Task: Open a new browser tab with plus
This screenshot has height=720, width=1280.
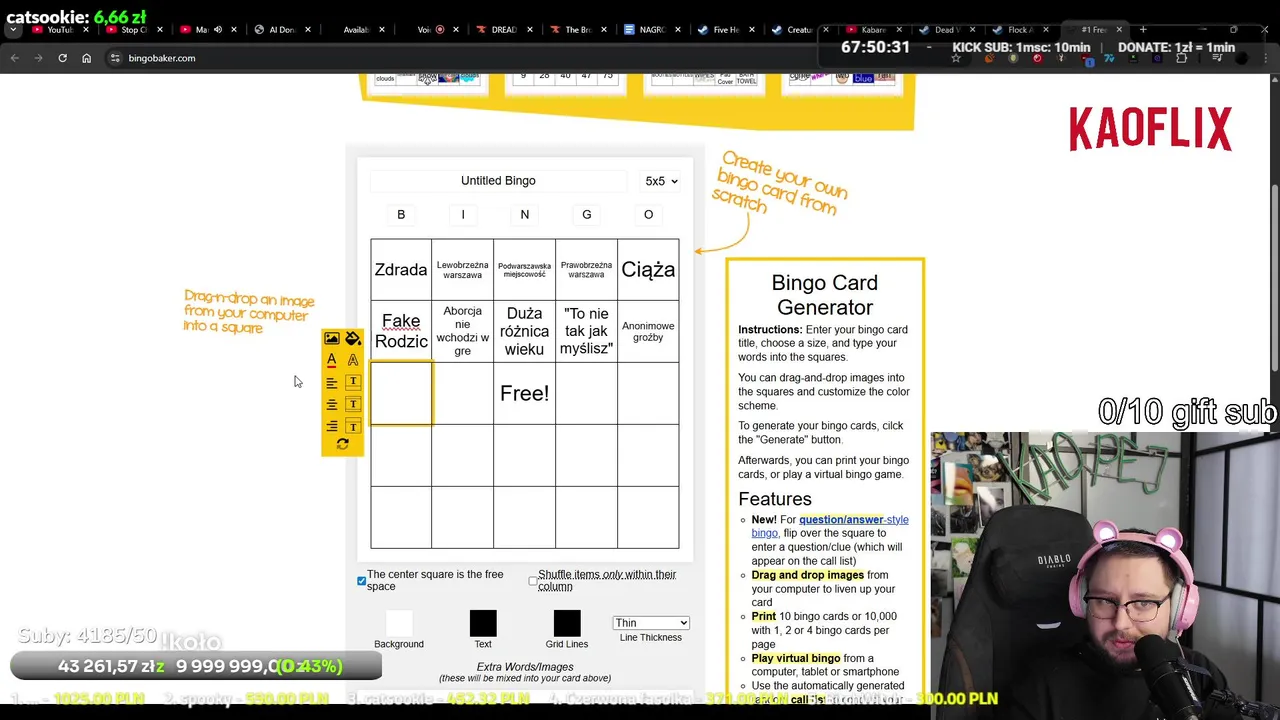Action: coord(1143,29)
